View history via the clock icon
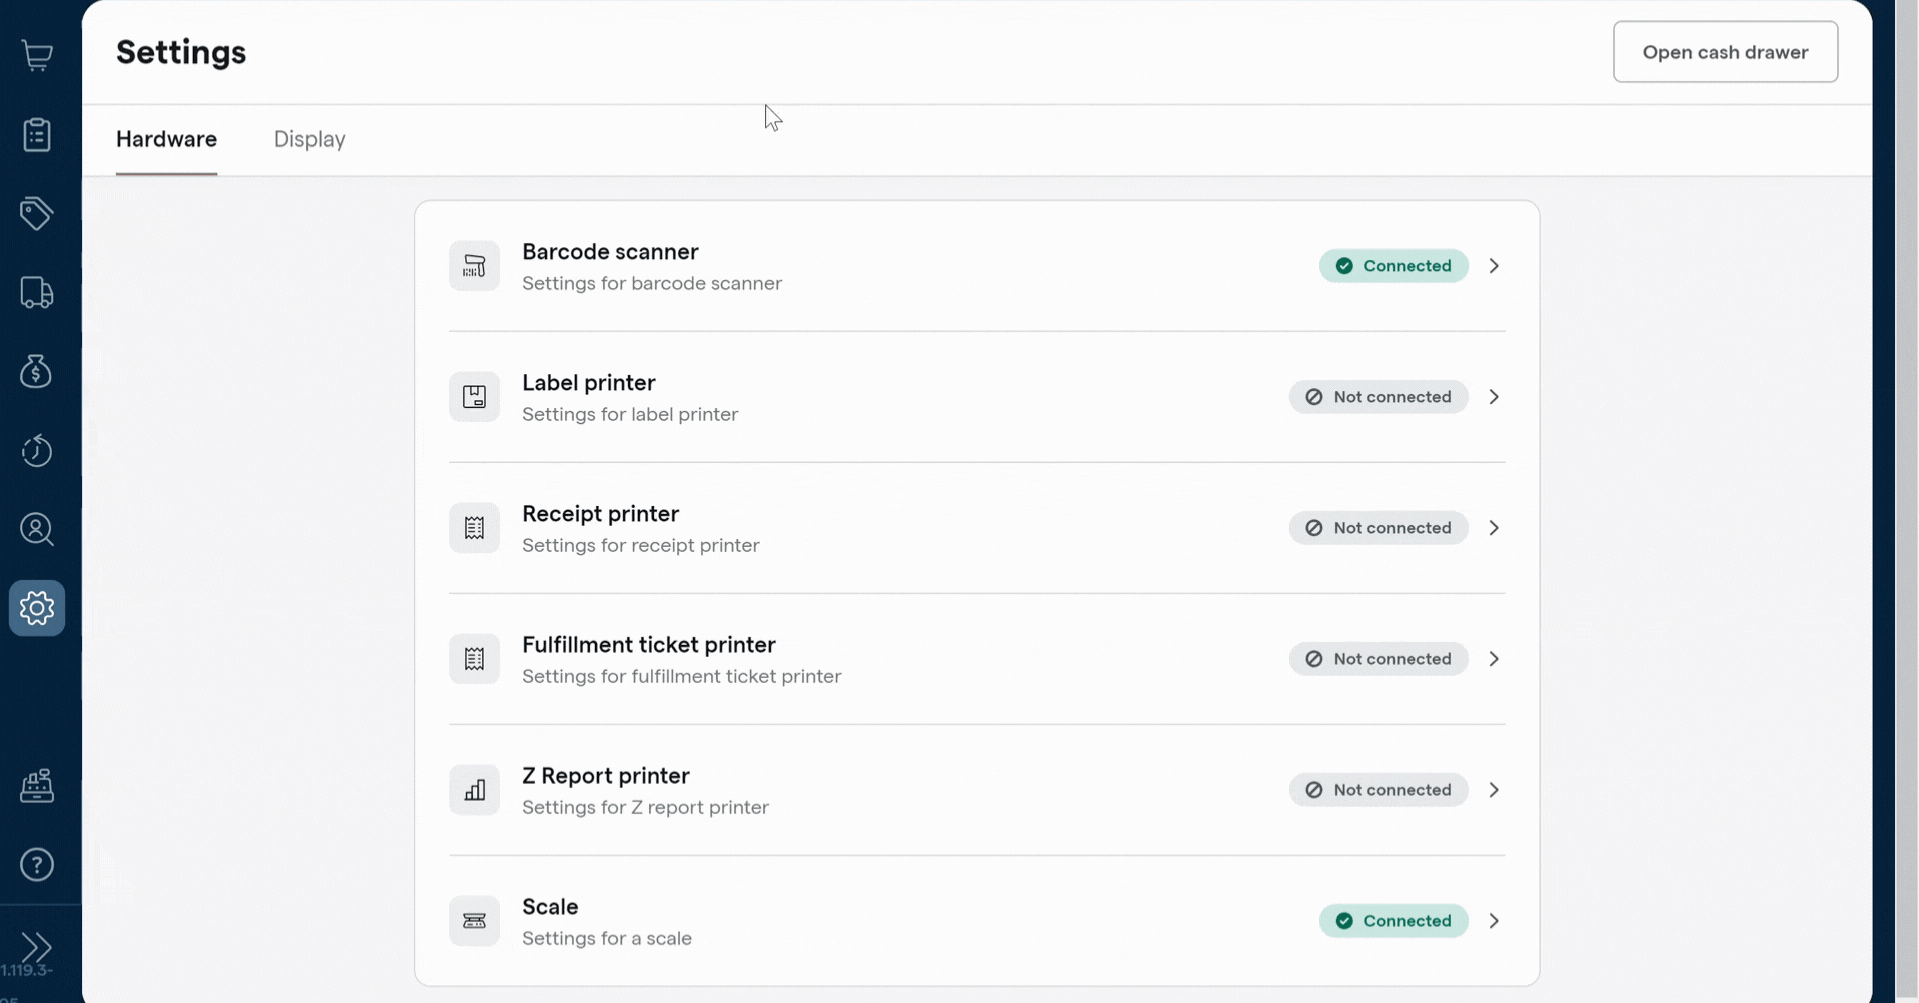Screen dimensions: 1919x1003 (37, 451)
